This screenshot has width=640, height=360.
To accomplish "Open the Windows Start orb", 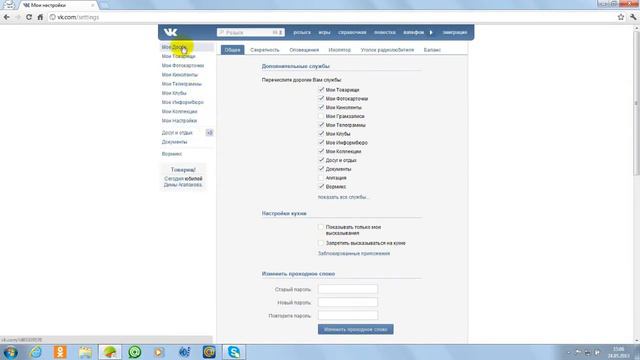I will coord(11,352).
